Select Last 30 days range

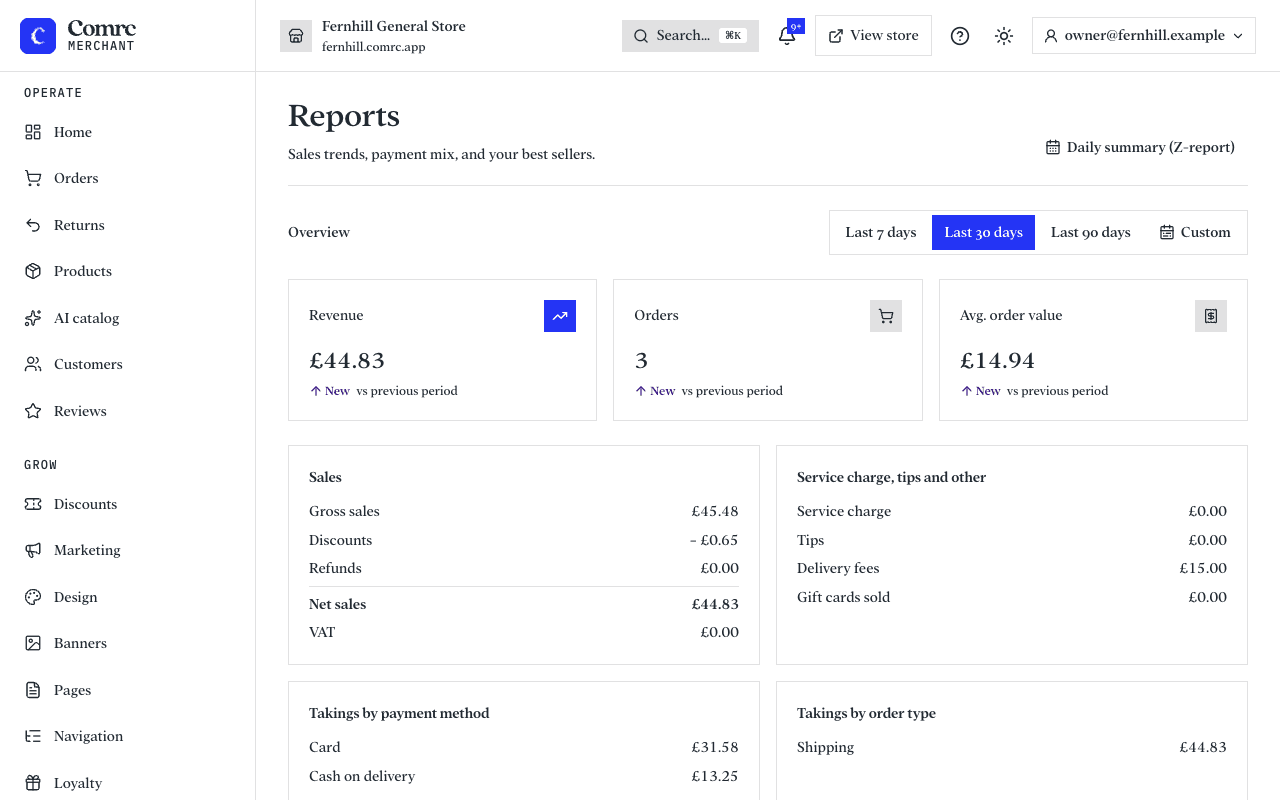point(983,232)
